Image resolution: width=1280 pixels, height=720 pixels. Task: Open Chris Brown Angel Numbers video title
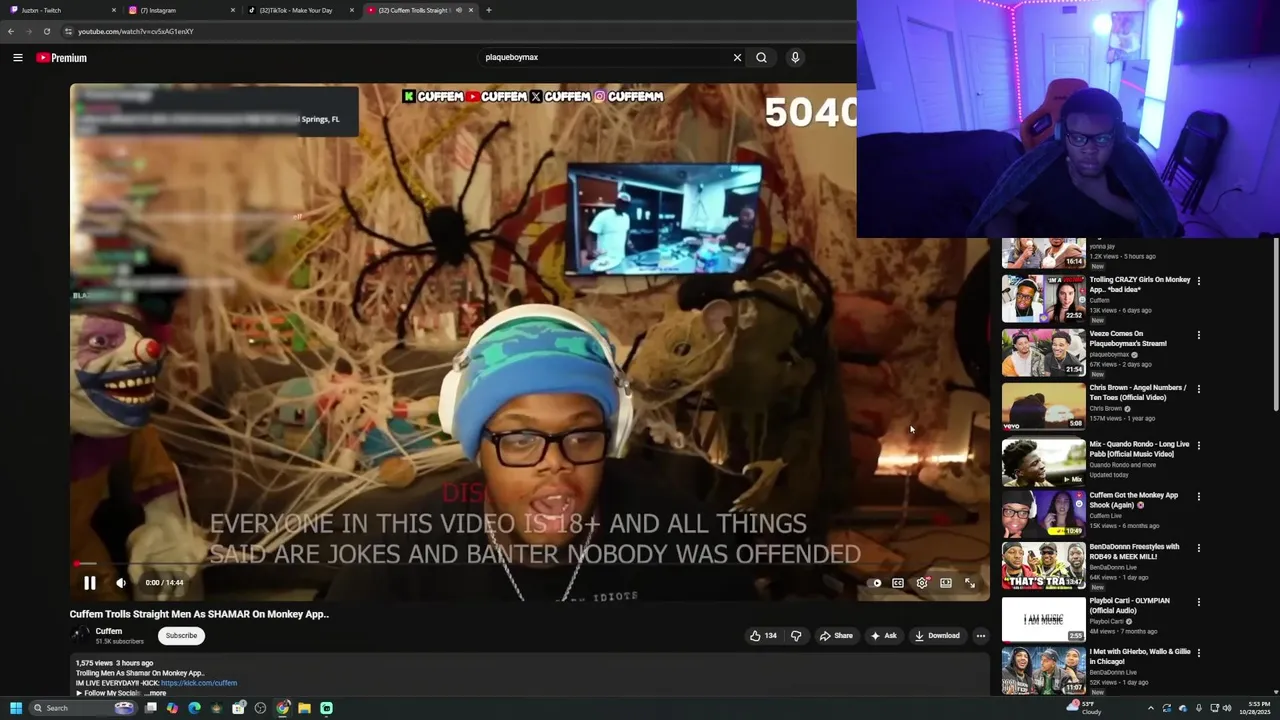click(x=1138, y=392)
